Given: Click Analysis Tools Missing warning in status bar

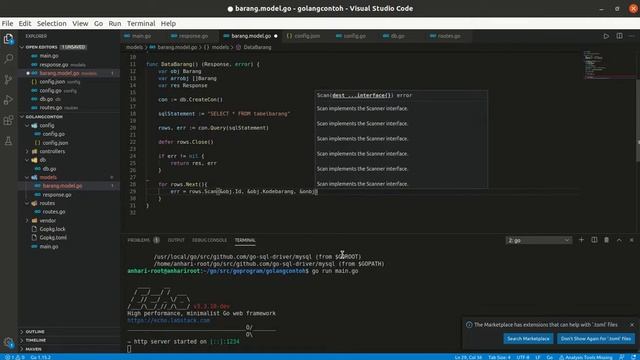Looking at the screenshot, I should (x=586, y=357).
